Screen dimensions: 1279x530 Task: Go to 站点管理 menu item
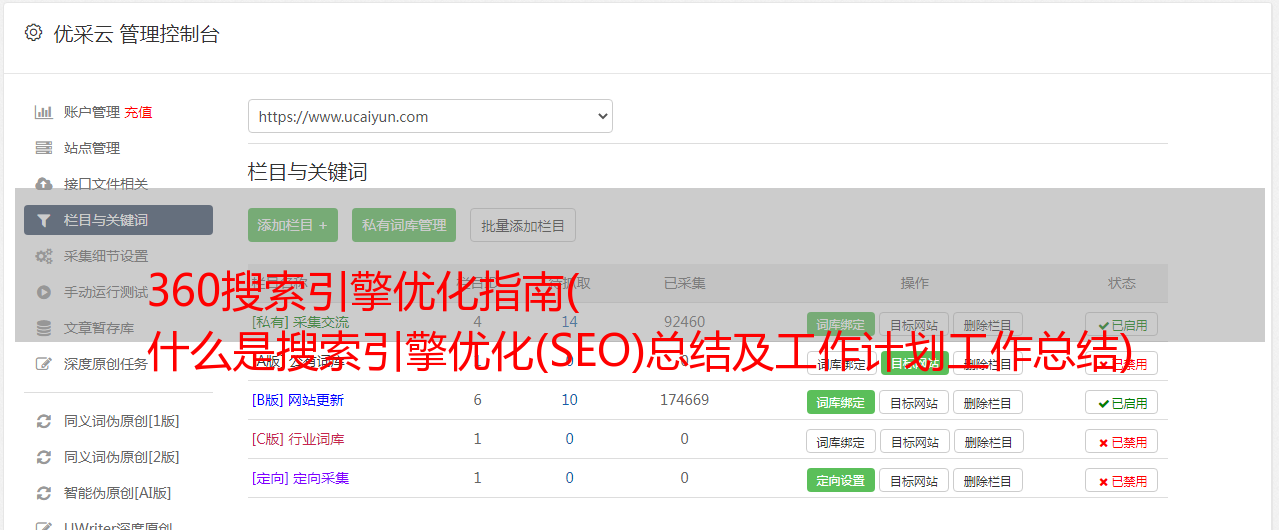pyautogui.click(x=92, y=148)
